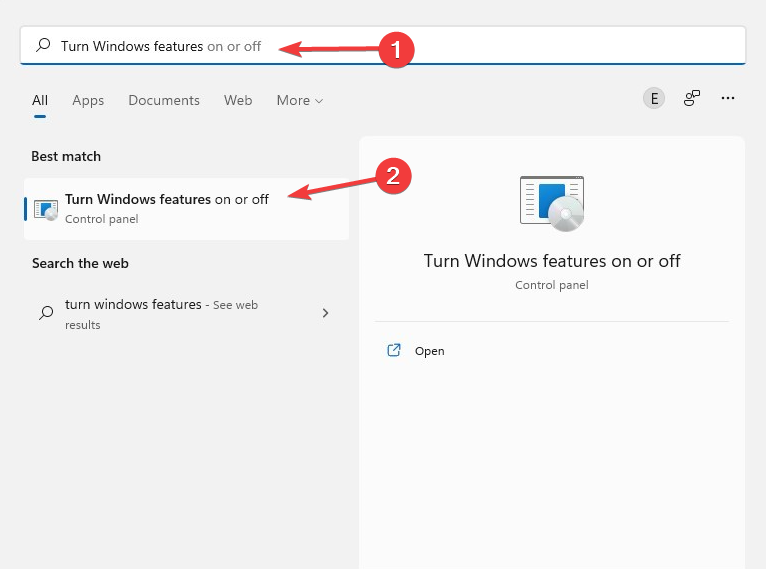
Task: Switch to the Apps tab
Action: tap(88, 100)
